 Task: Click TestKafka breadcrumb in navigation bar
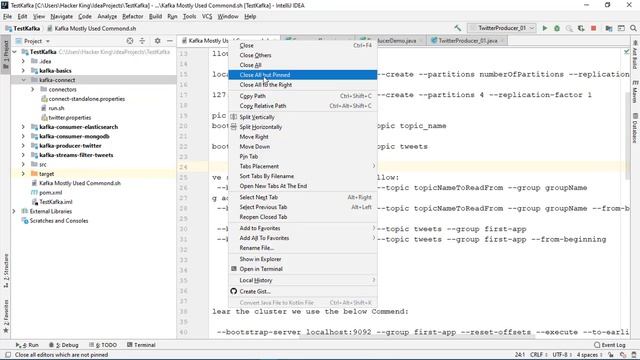[x=23, y=28]
